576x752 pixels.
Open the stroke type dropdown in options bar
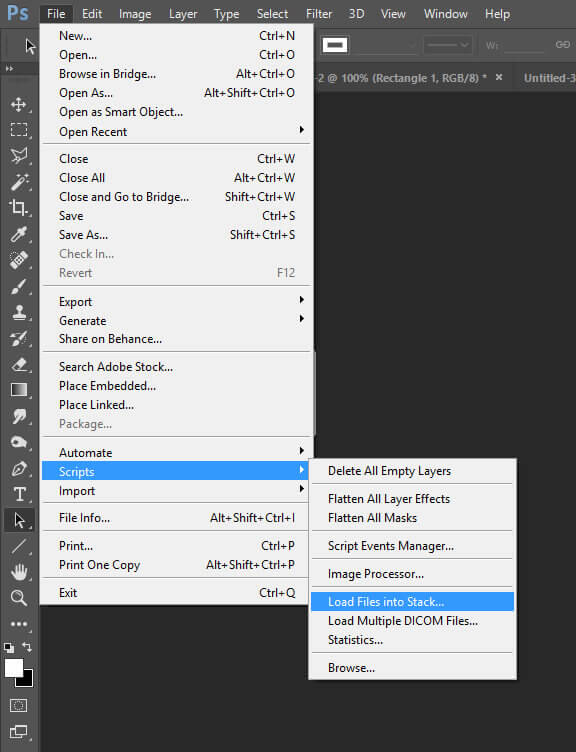point(447,46)
